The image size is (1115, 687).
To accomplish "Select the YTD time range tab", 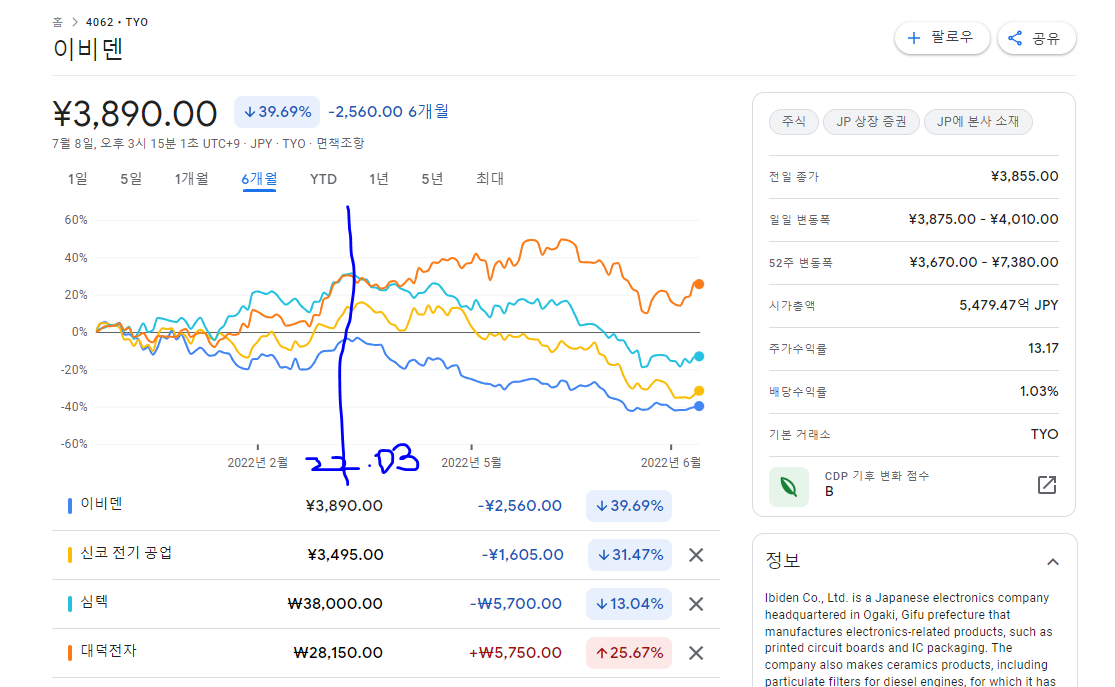I will click(x=323, y=179).
